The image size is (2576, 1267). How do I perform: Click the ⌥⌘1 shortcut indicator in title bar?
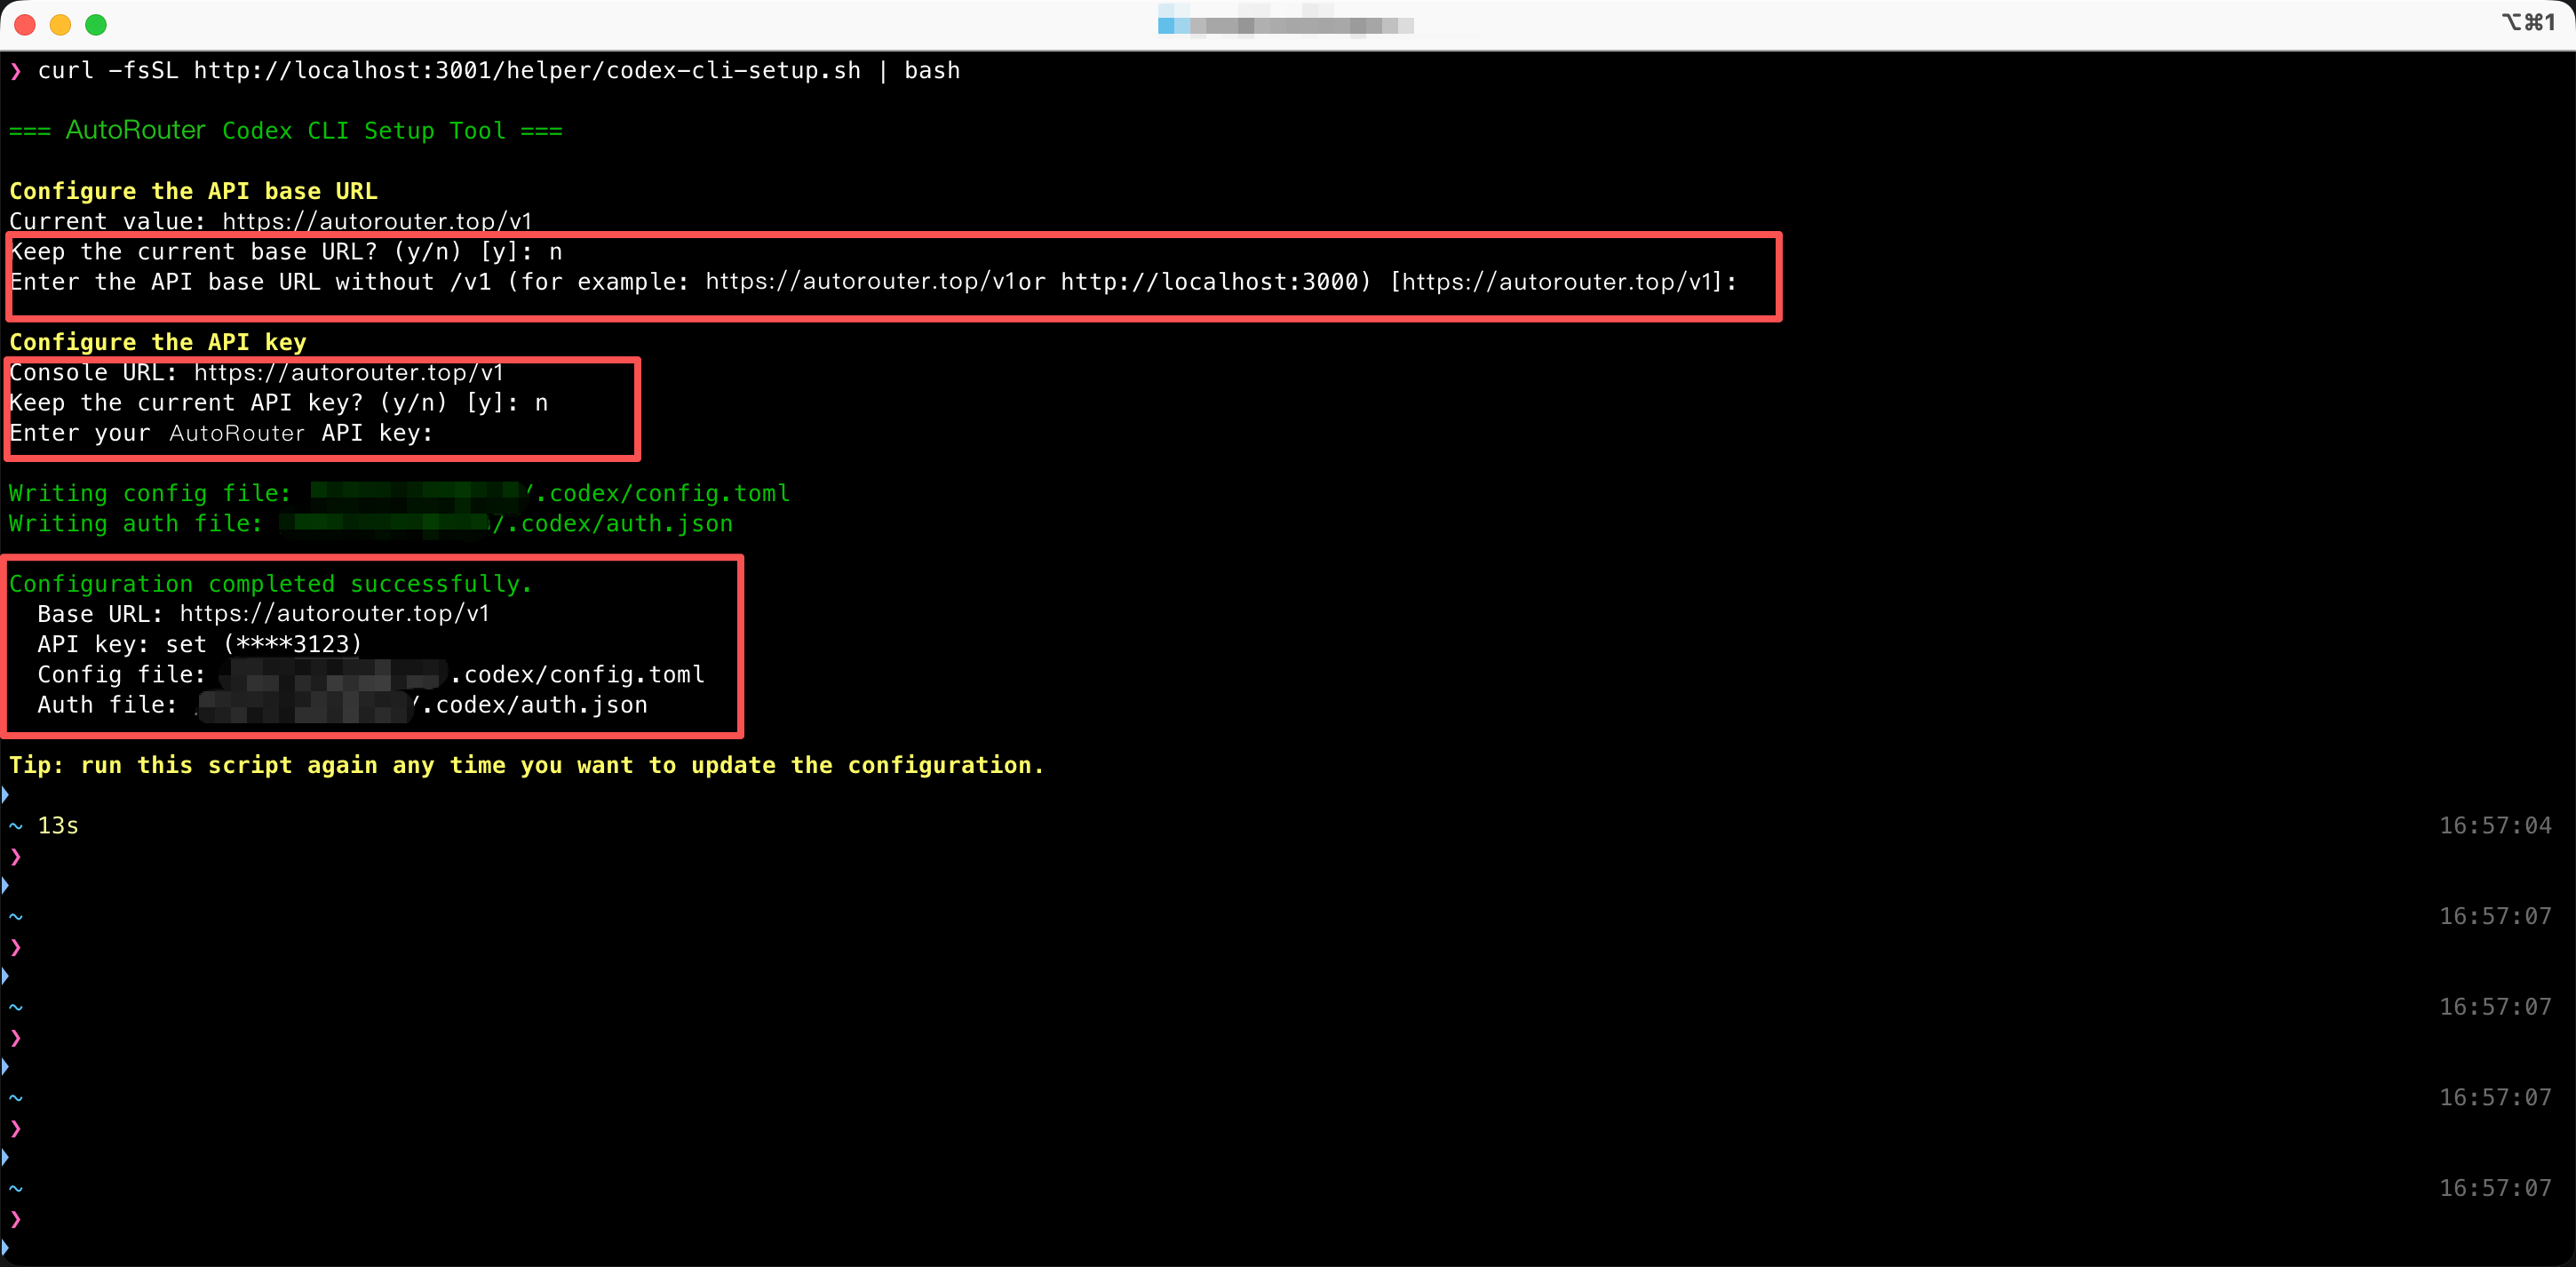coord(2529,23)
